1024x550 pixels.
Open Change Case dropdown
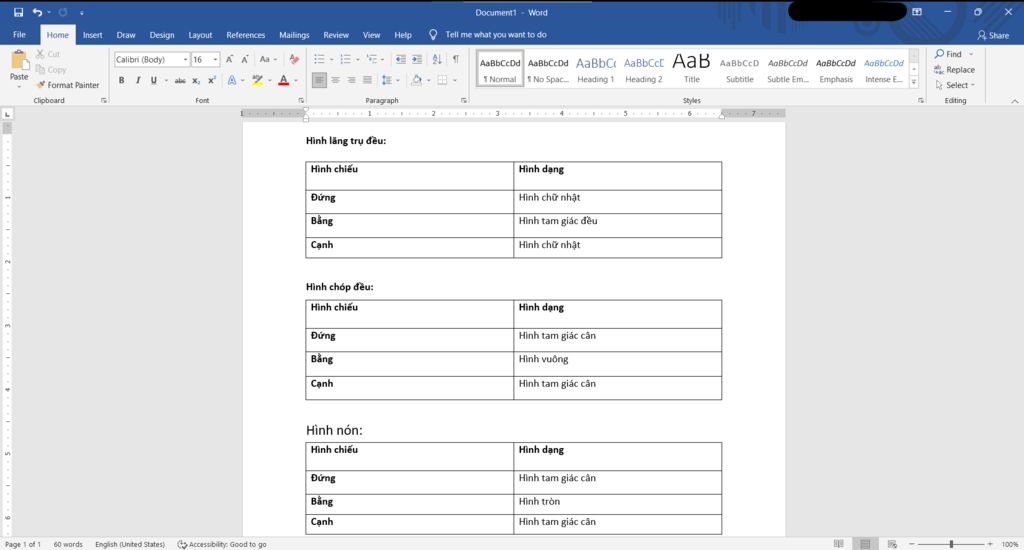(268, 59)
